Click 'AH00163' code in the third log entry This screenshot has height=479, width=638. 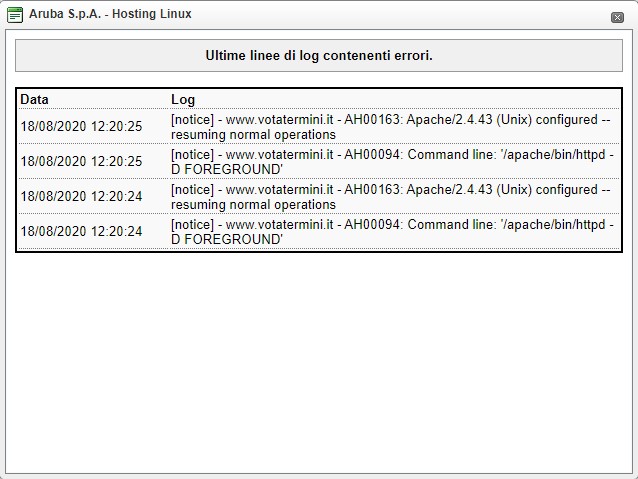coord(372,190)
